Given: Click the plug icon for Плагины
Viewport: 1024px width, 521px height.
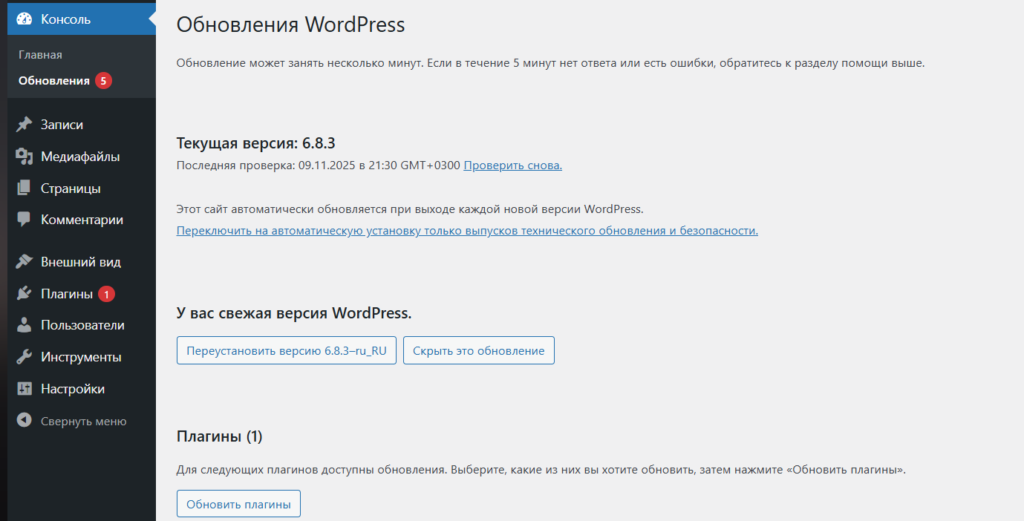Looking at the screenshot, I should pos(25,294).
